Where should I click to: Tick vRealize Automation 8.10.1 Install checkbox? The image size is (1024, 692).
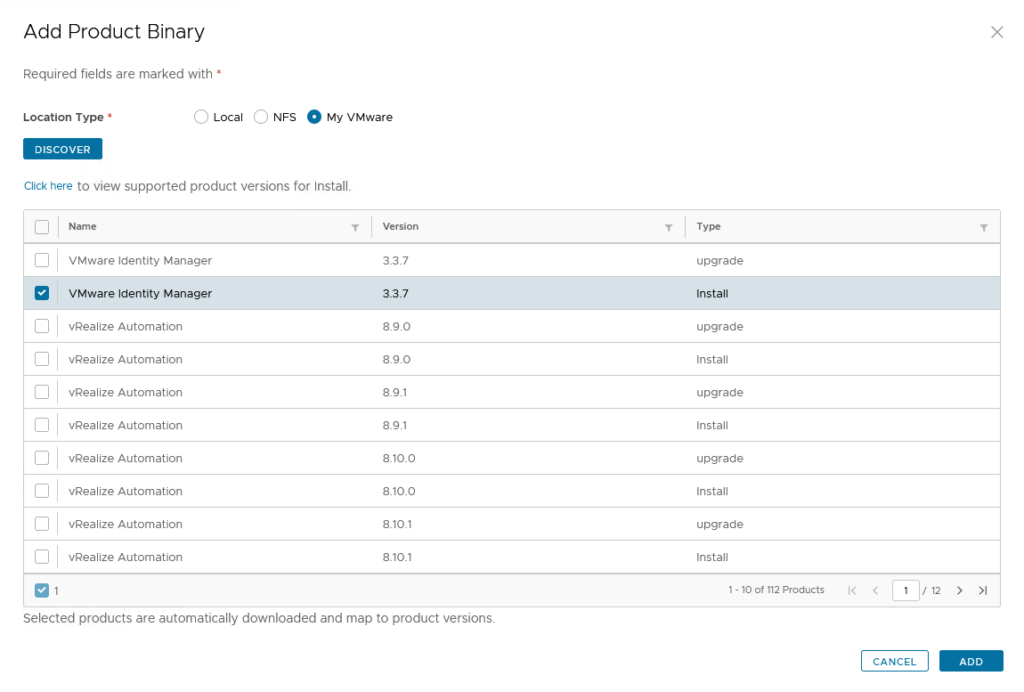(x=42, y=557)
